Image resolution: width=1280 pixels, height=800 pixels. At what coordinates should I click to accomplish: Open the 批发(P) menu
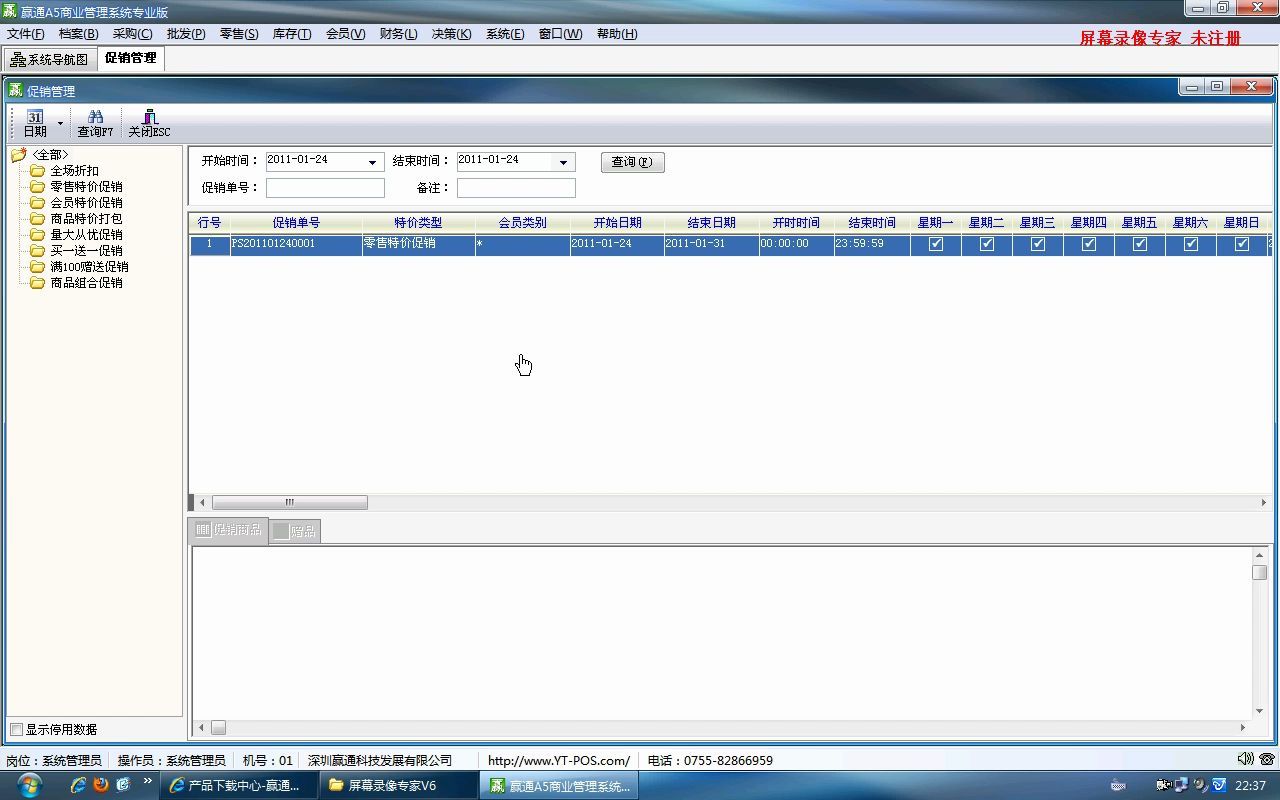pos(186,34)
